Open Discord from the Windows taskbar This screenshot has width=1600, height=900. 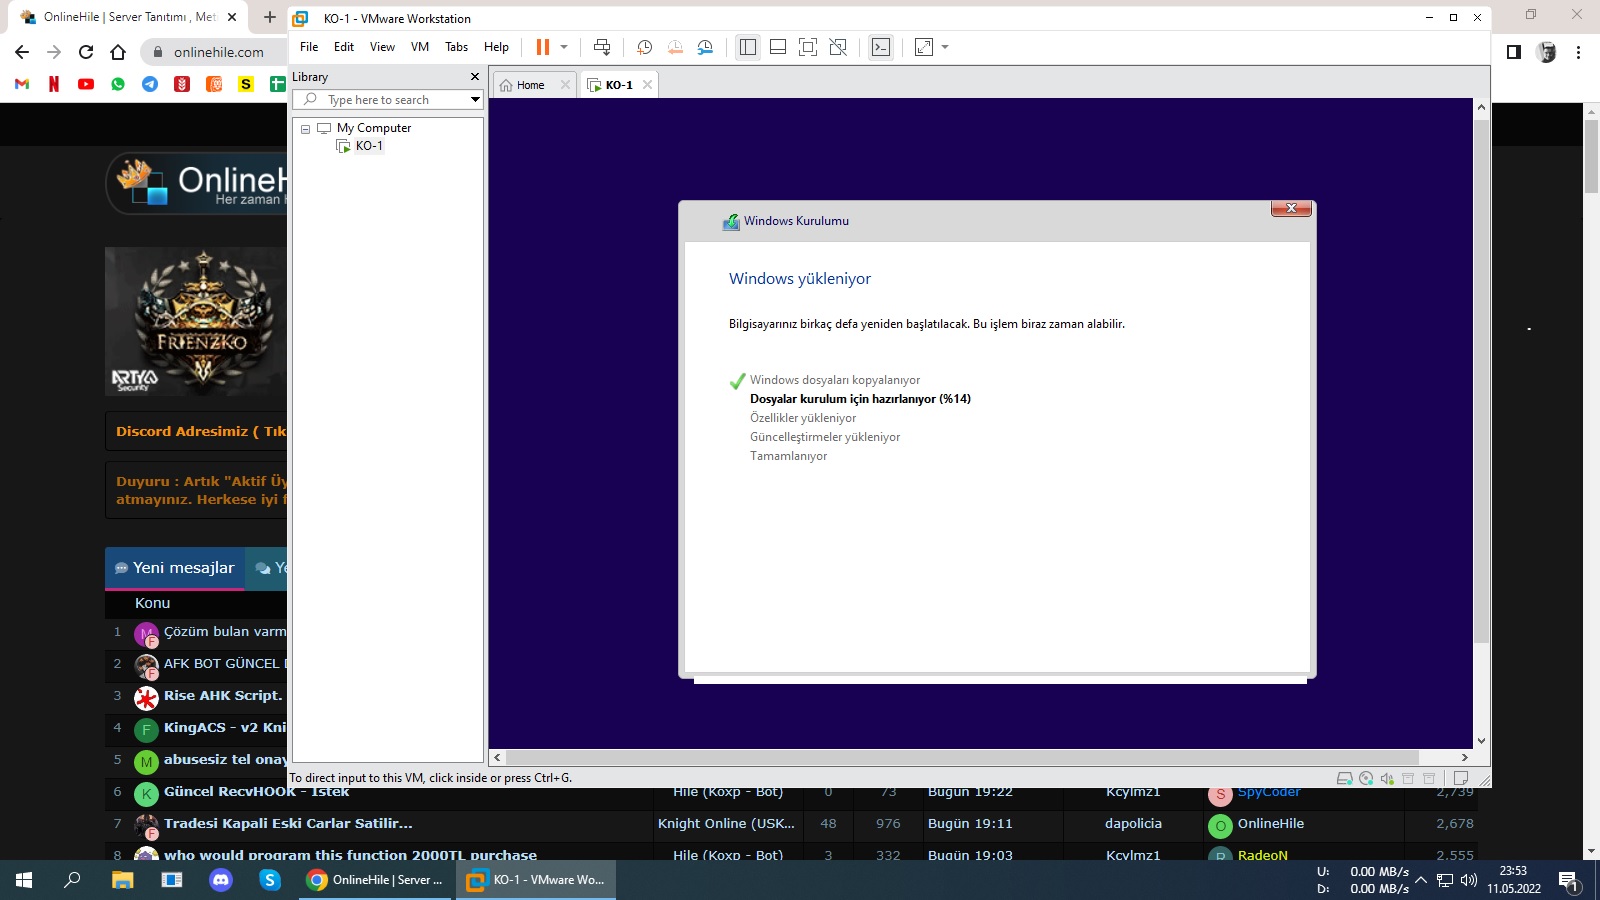pyautogui.click(x=221, y=880)
